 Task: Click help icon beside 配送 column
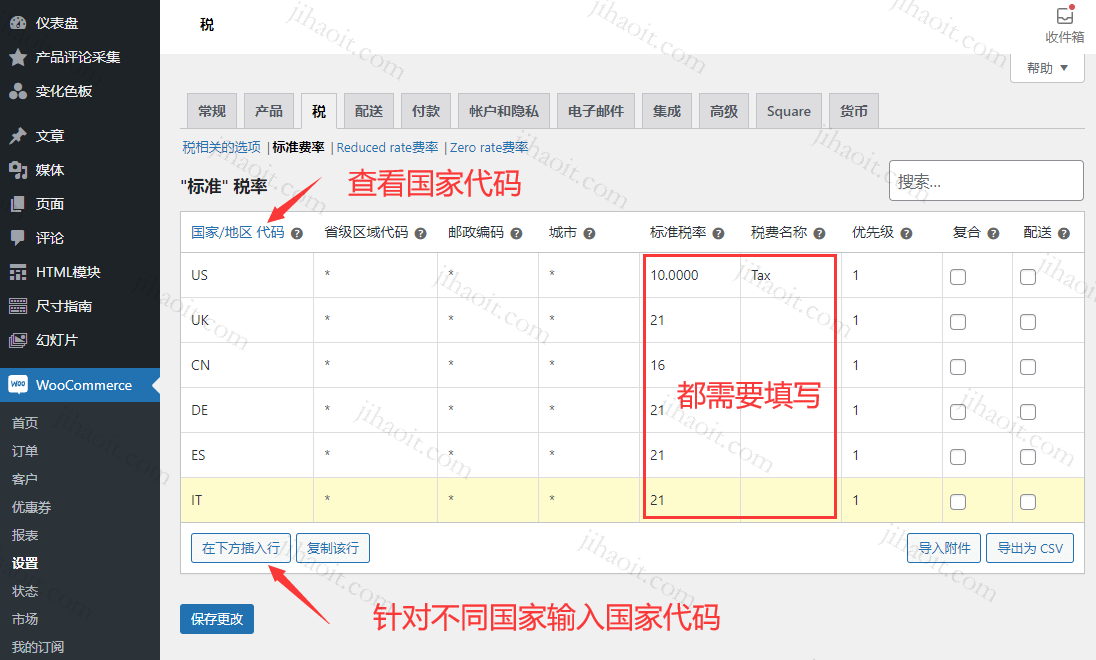pyautogui.click(x=1064, y=234)
